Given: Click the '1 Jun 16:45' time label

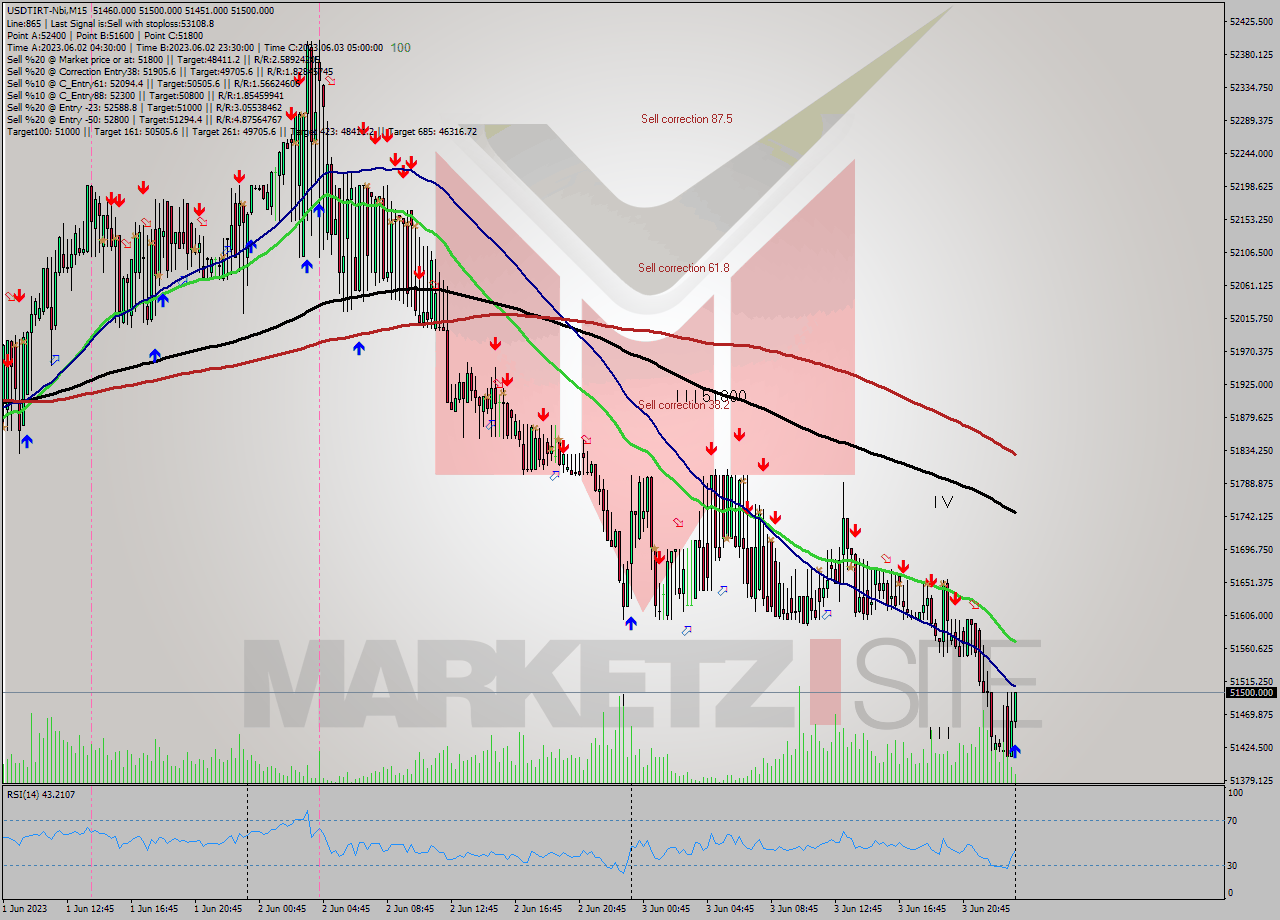Looking at the screenshot, I should click(154, 909).
